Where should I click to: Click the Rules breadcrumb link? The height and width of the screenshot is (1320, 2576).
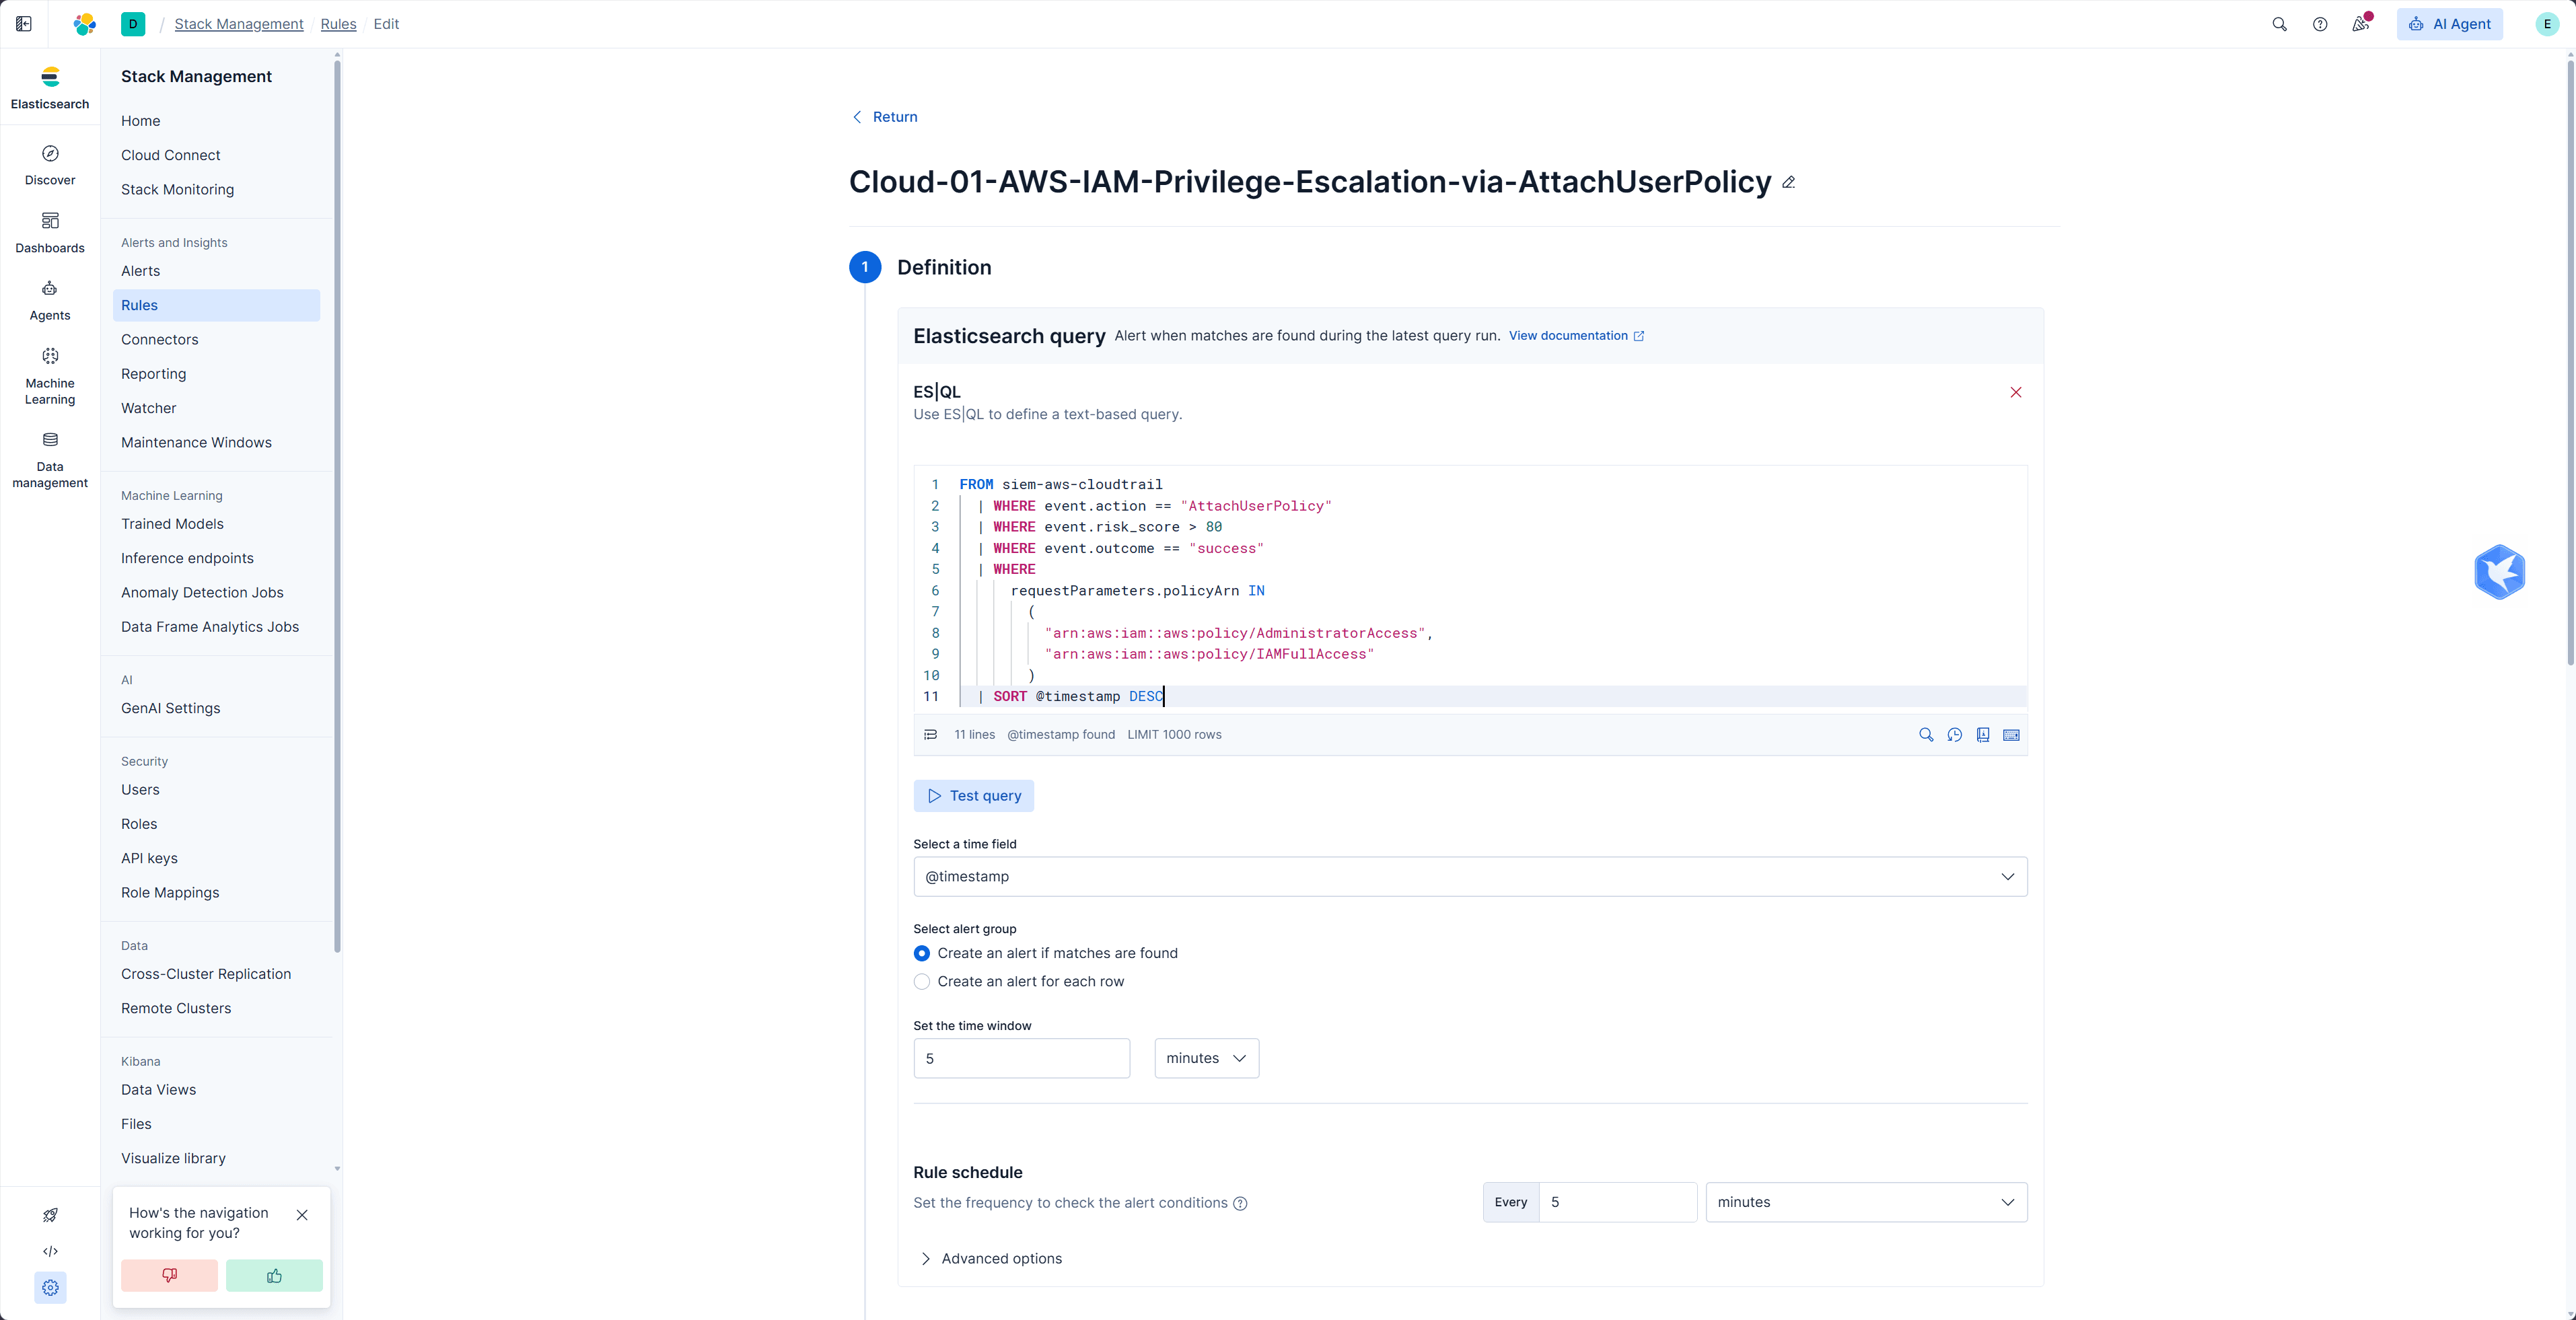pyautogui.click(x=338, y=24)
